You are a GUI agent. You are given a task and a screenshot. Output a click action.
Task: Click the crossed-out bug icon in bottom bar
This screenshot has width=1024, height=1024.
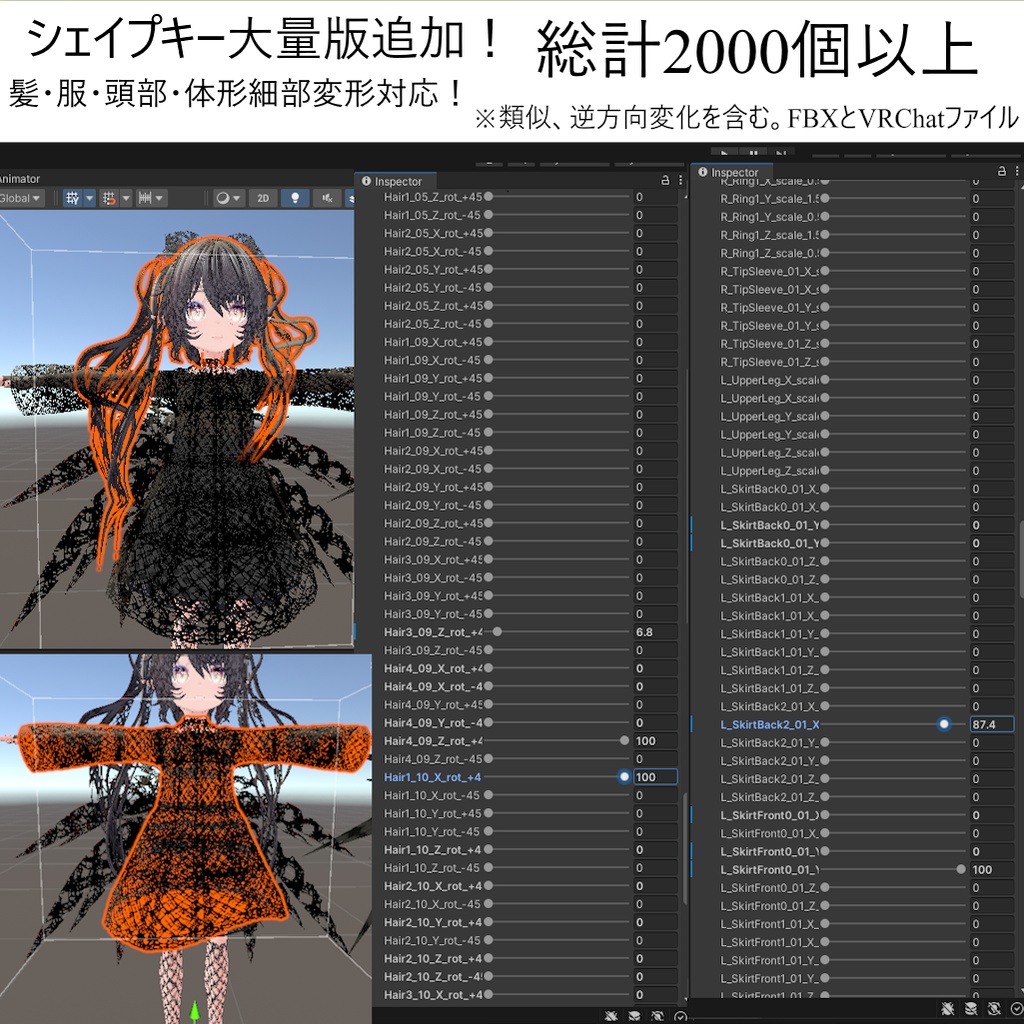pos(947,1008)
